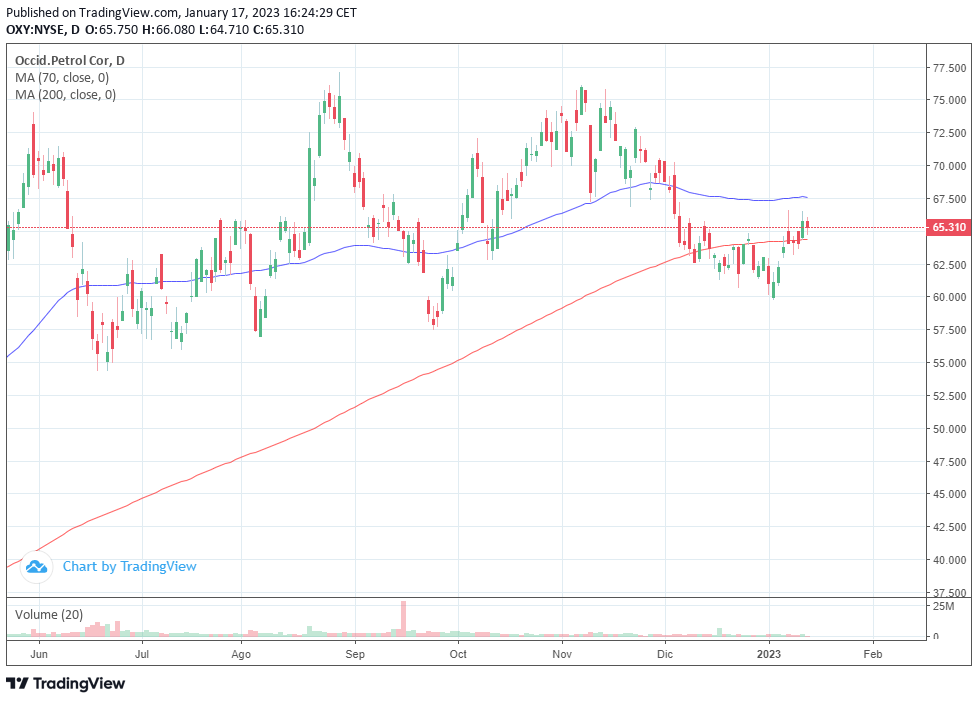This screenshot has height=702, width=978.
Task: Click the 40.000 price axis label
Action: click(949, 560)
